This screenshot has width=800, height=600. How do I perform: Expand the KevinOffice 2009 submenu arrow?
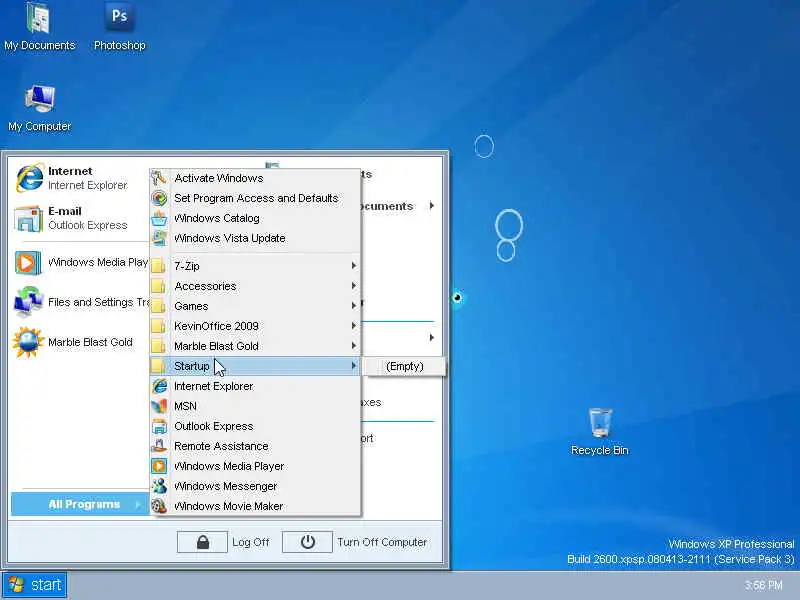click(x=353, y=326)
